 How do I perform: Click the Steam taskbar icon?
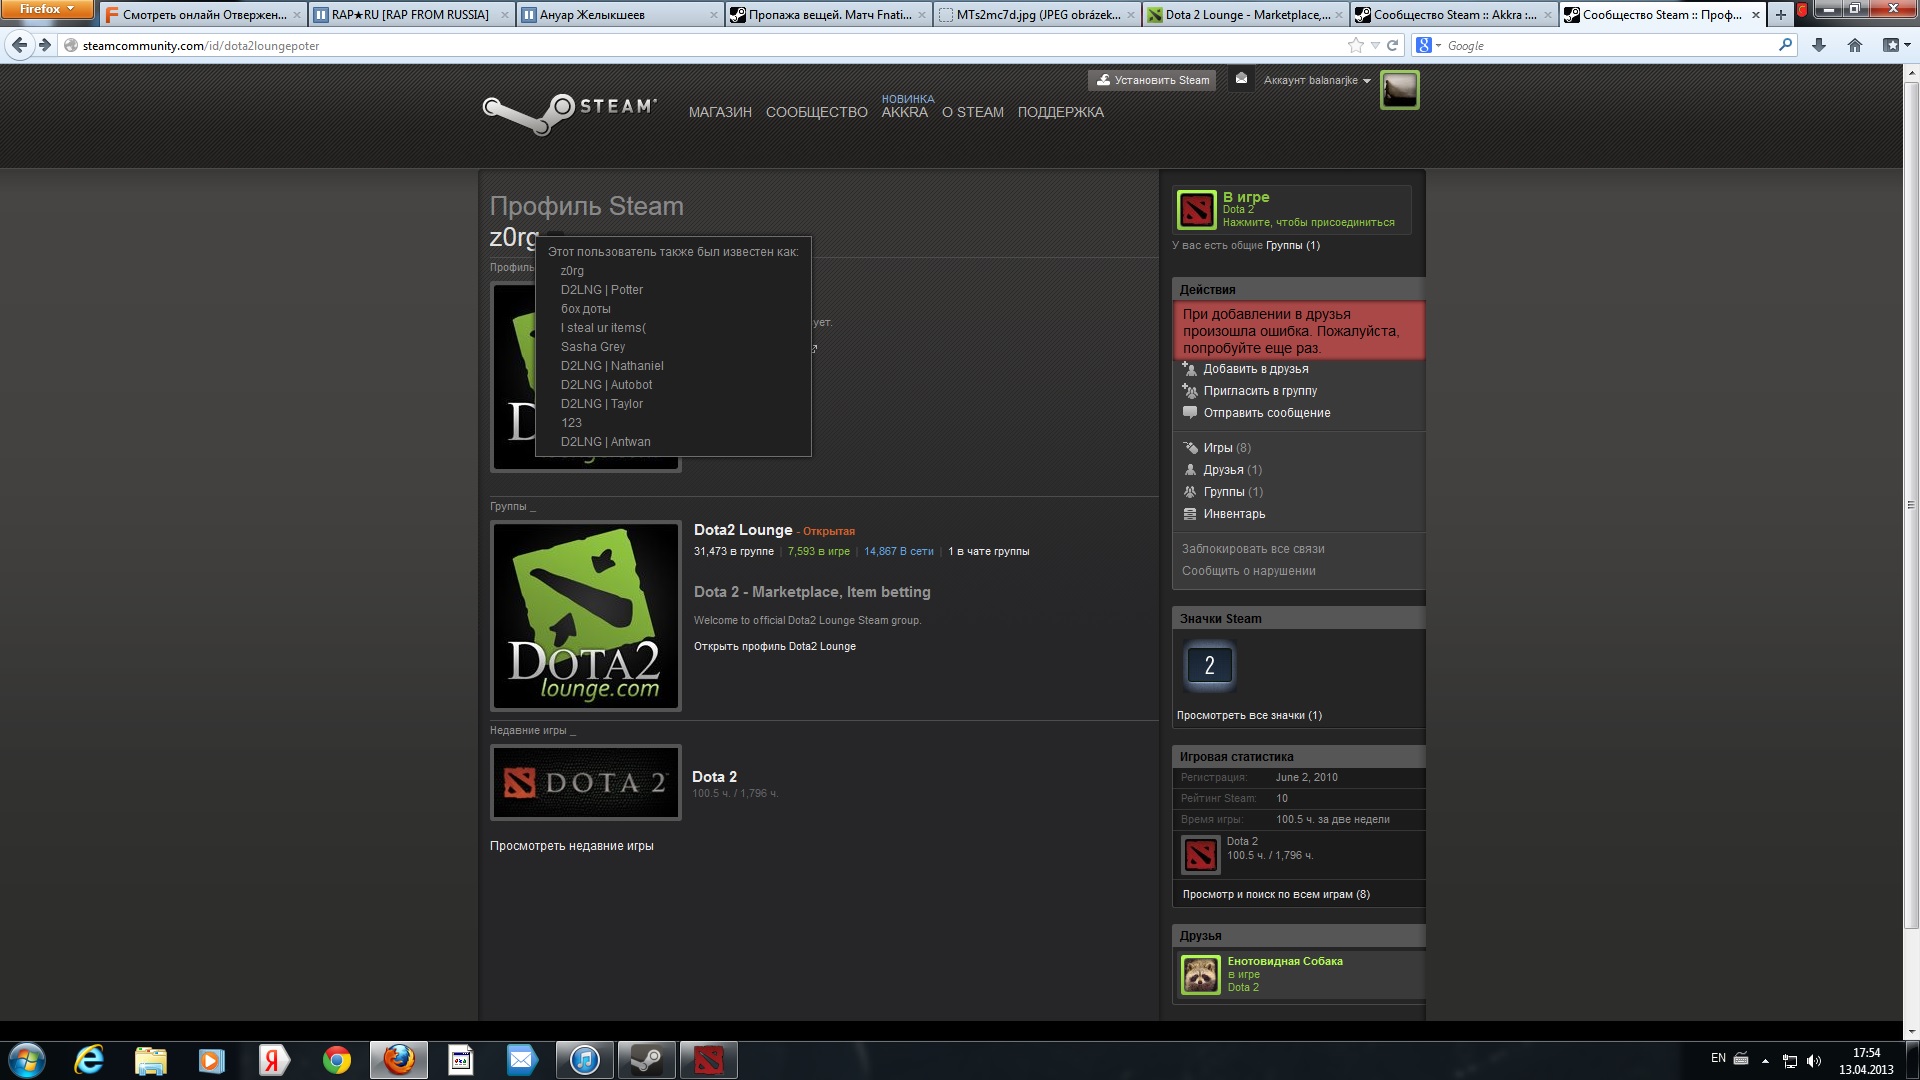[646, 1060]
